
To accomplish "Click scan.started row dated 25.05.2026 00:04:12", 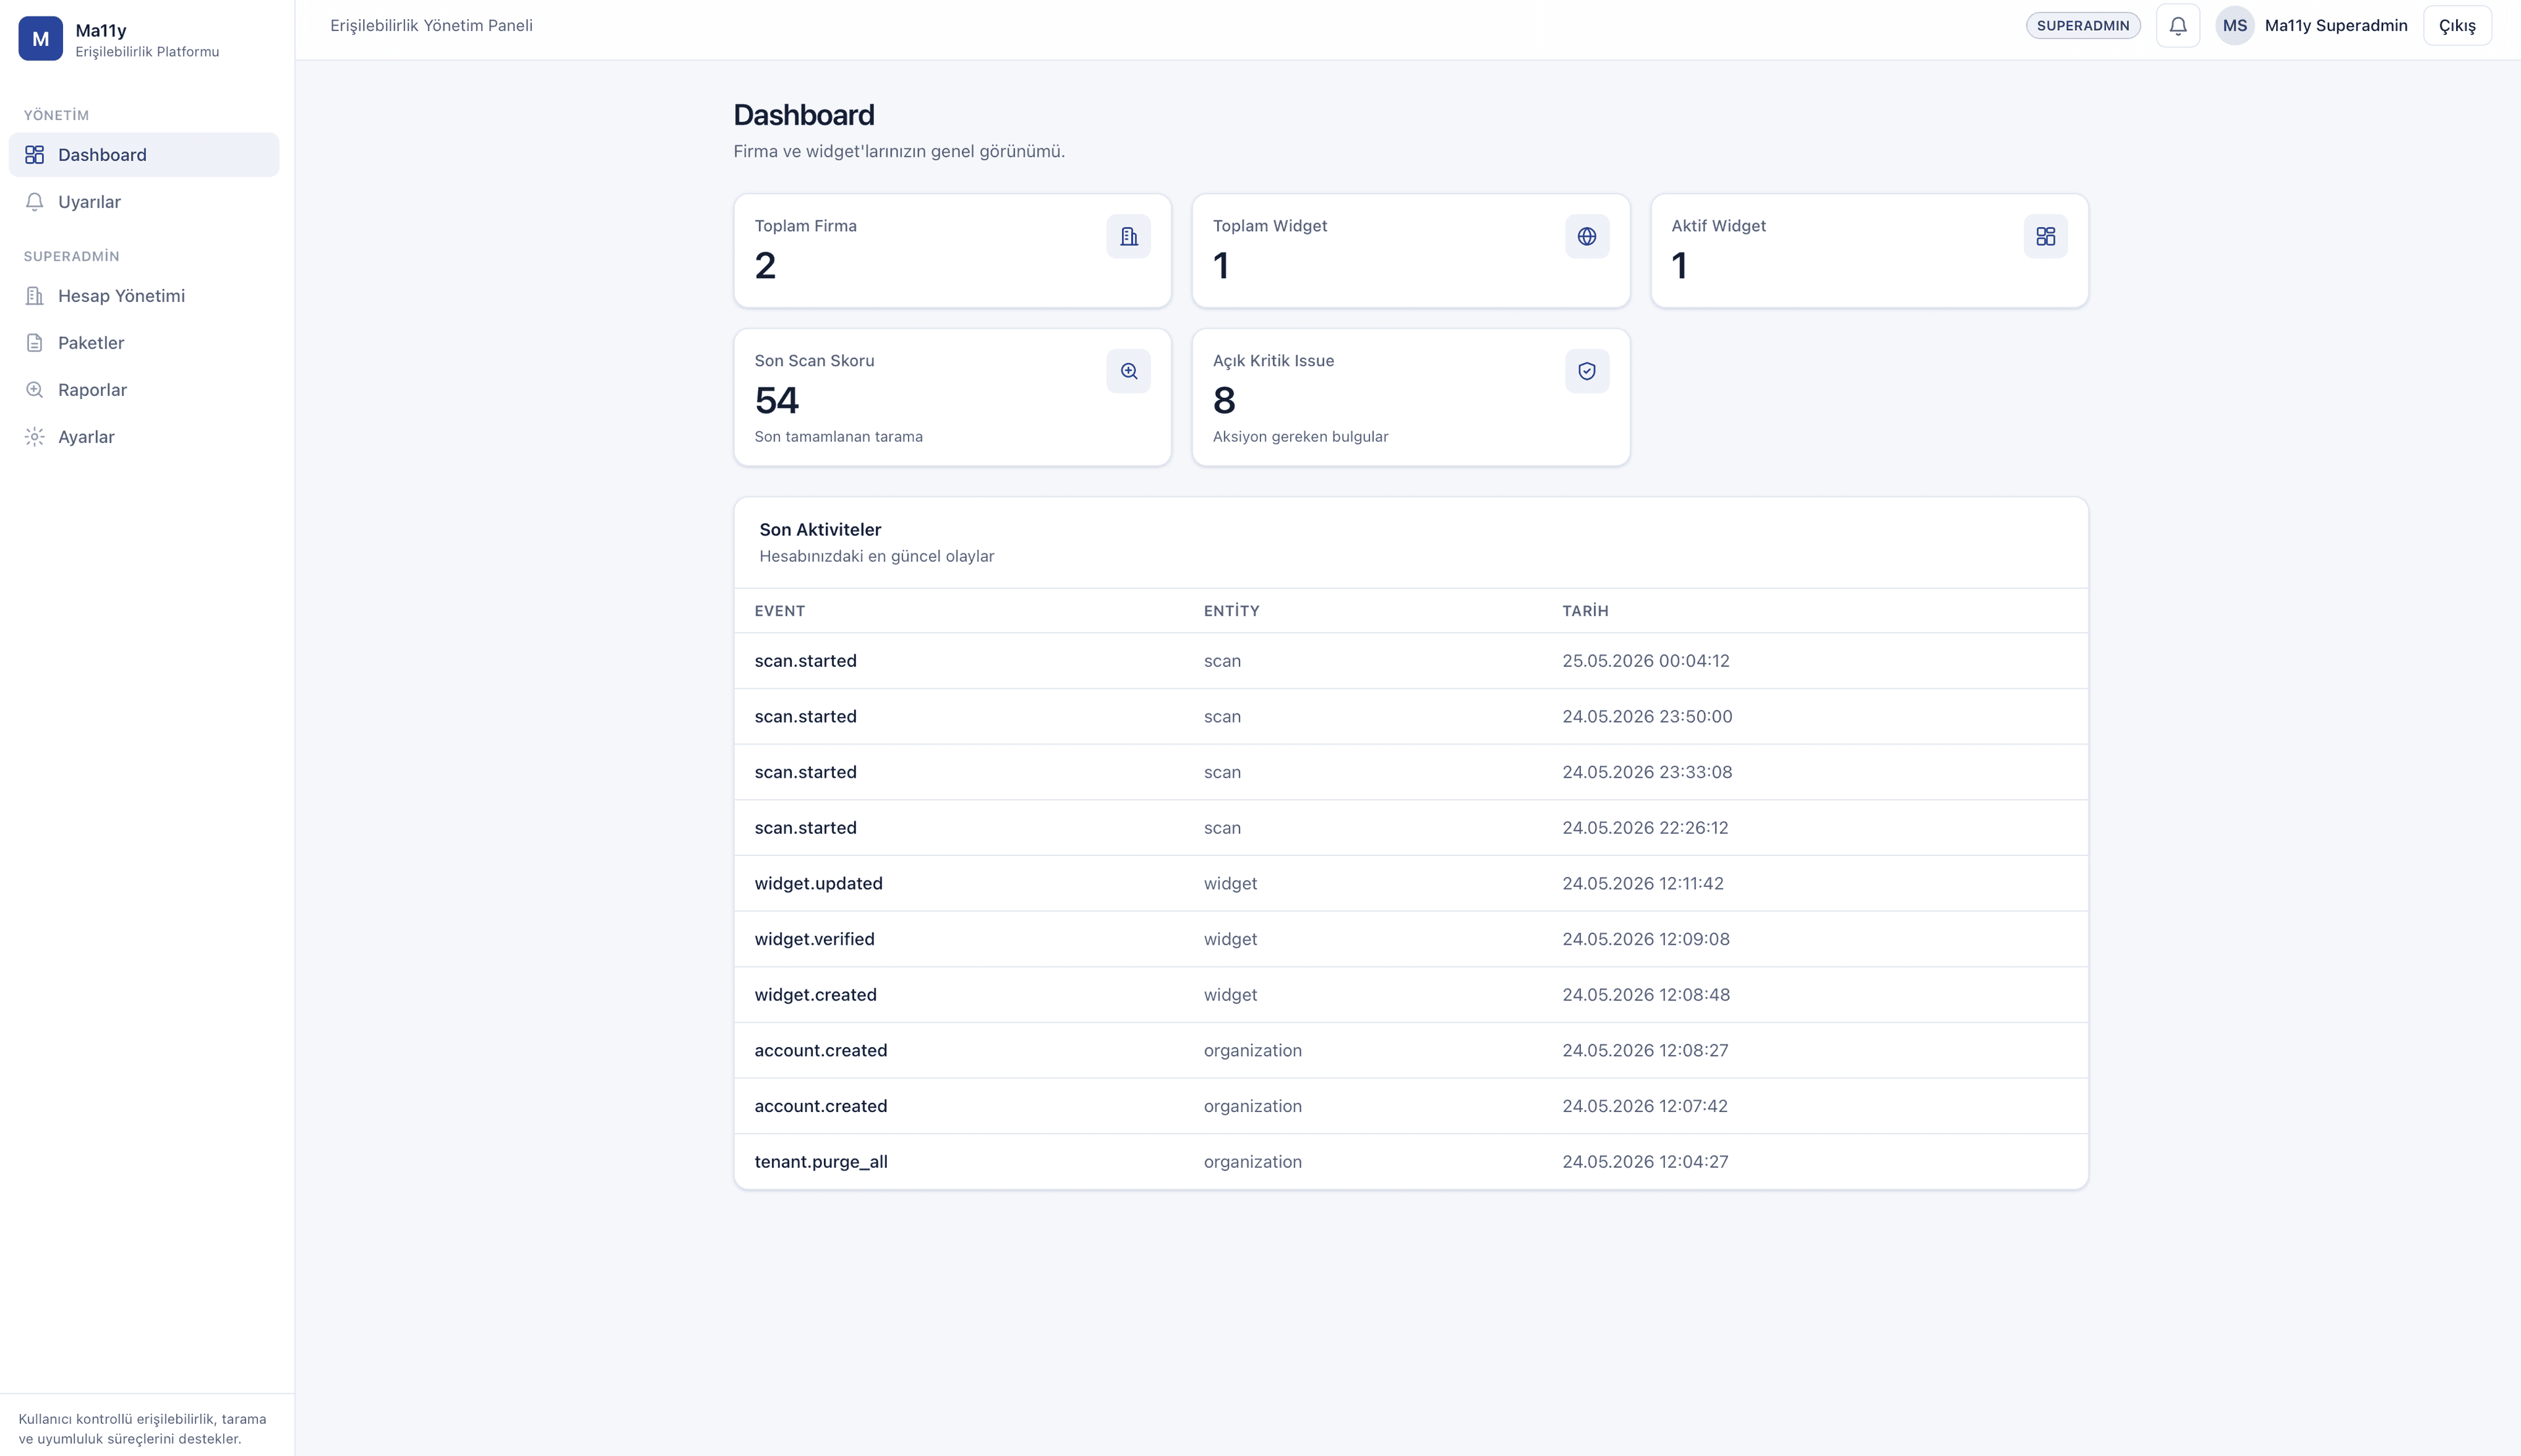I will [x=1410, y=661].
